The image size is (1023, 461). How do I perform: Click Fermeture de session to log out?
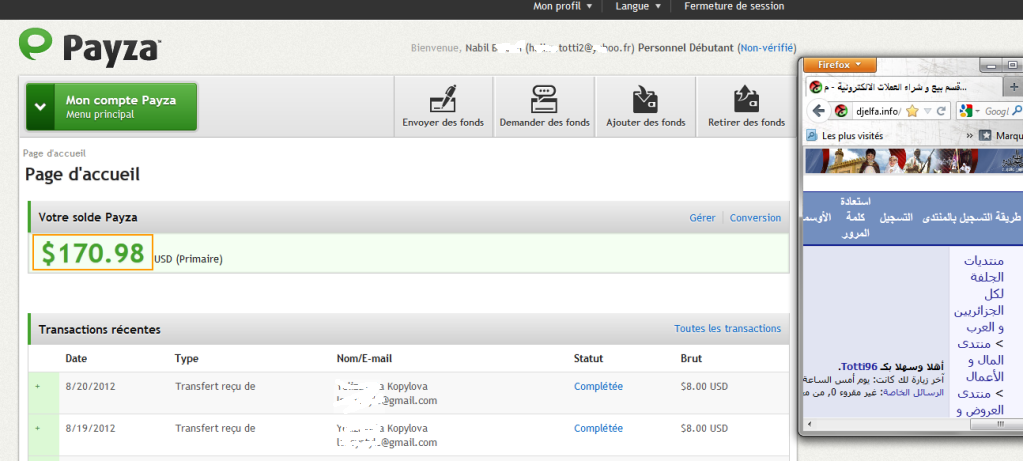tap(734, 7)
